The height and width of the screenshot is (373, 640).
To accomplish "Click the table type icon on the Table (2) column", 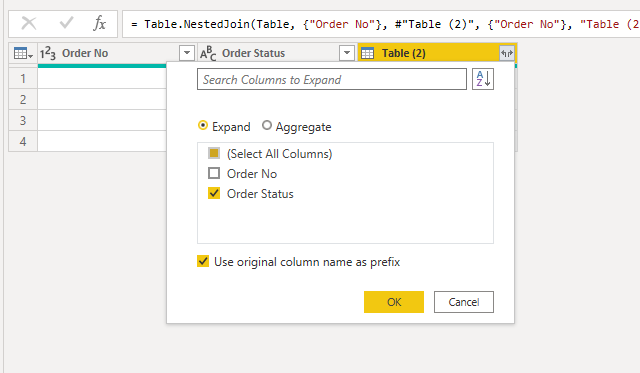I will pyautogui.click(x=367, y=53).
